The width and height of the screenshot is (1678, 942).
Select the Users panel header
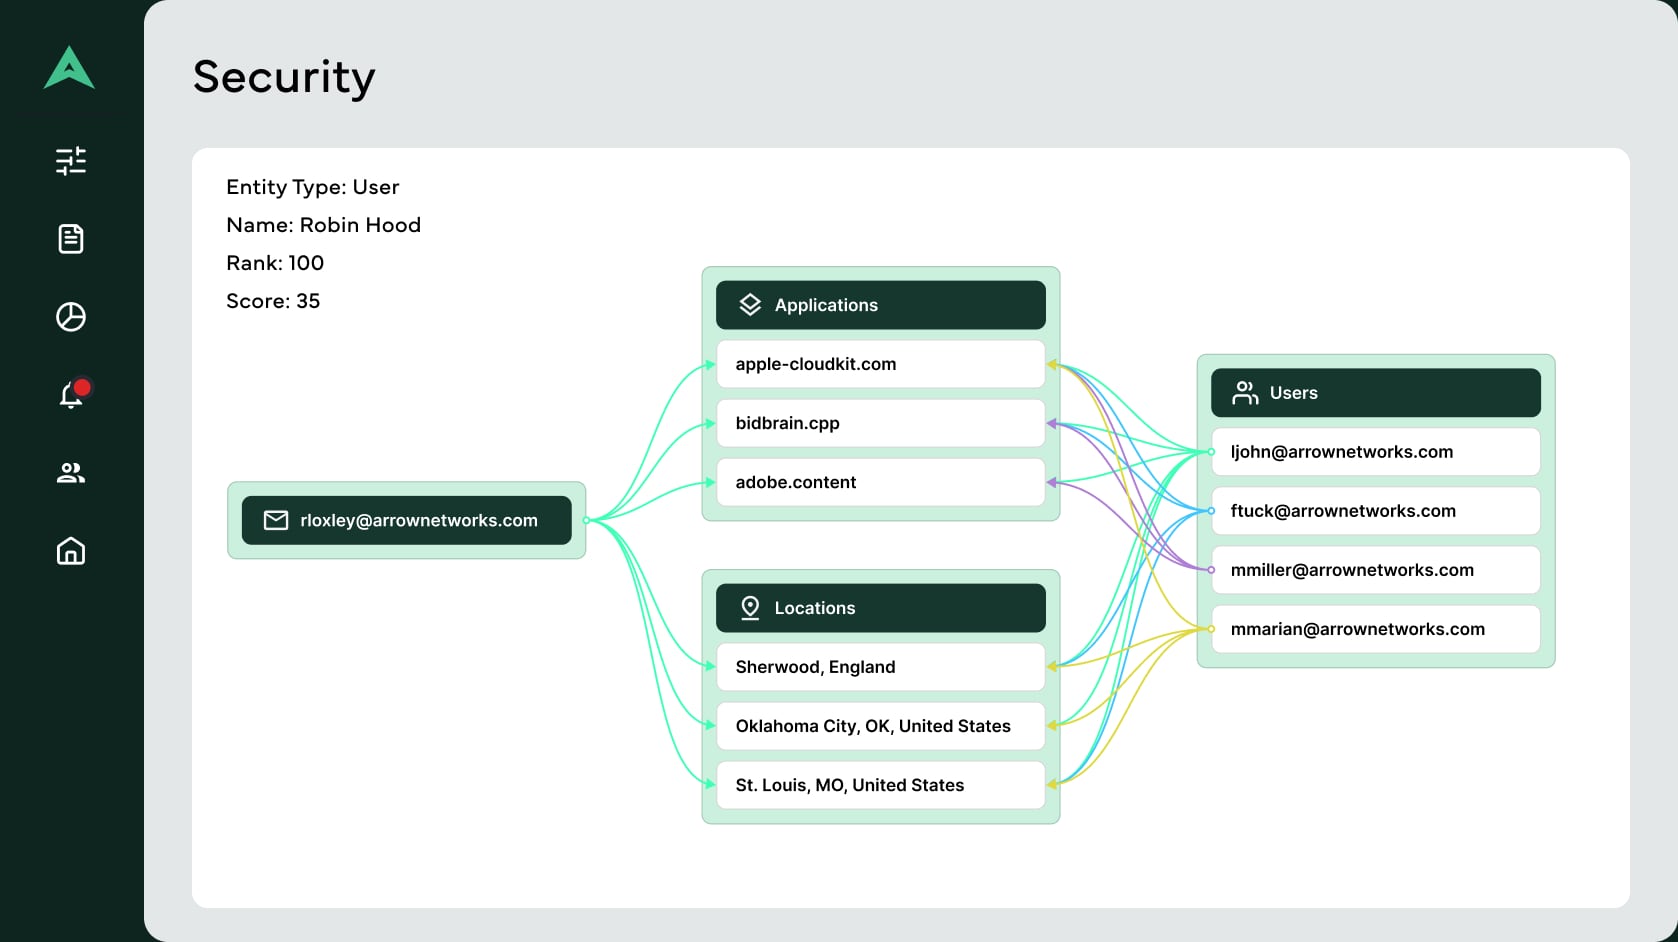[1375, 392]
